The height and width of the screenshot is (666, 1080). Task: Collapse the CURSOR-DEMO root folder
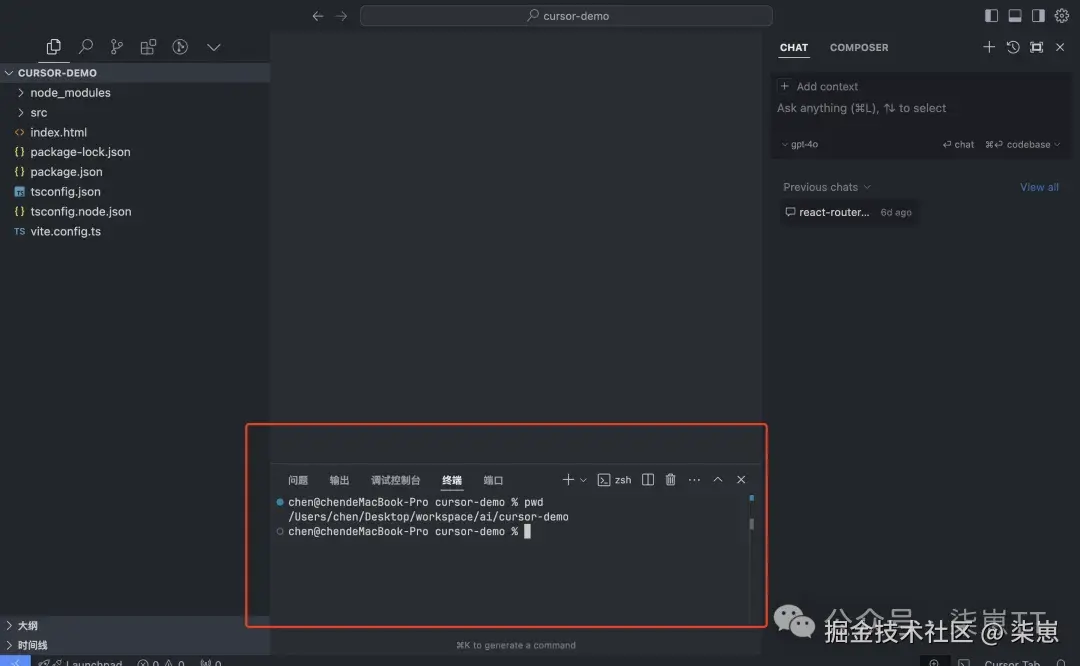tap(135, 73)
